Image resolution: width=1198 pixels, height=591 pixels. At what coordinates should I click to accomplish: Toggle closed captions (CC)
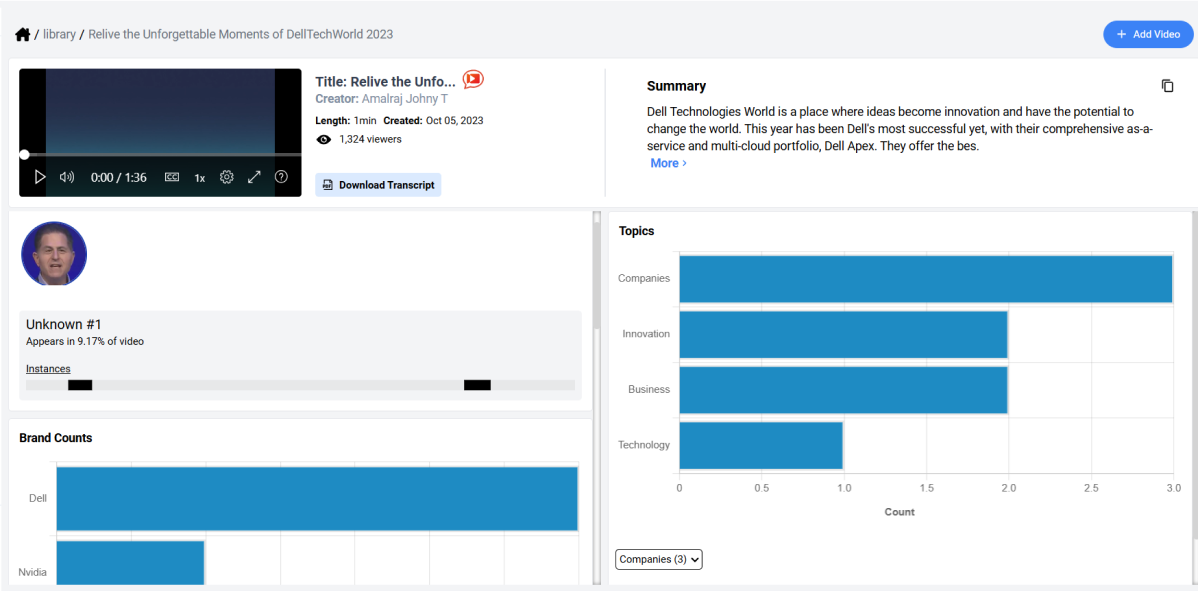pos(172,177)
